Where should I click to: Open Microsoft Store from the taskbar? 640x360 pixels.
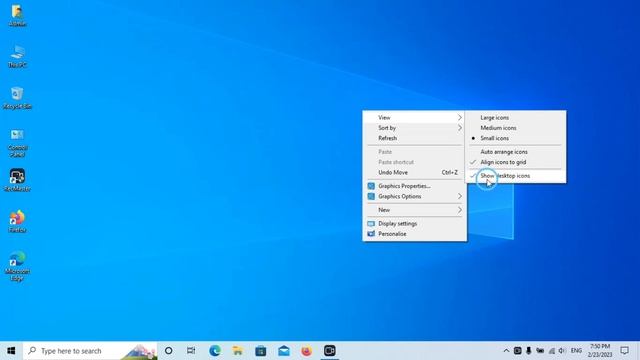click(260, 351)
